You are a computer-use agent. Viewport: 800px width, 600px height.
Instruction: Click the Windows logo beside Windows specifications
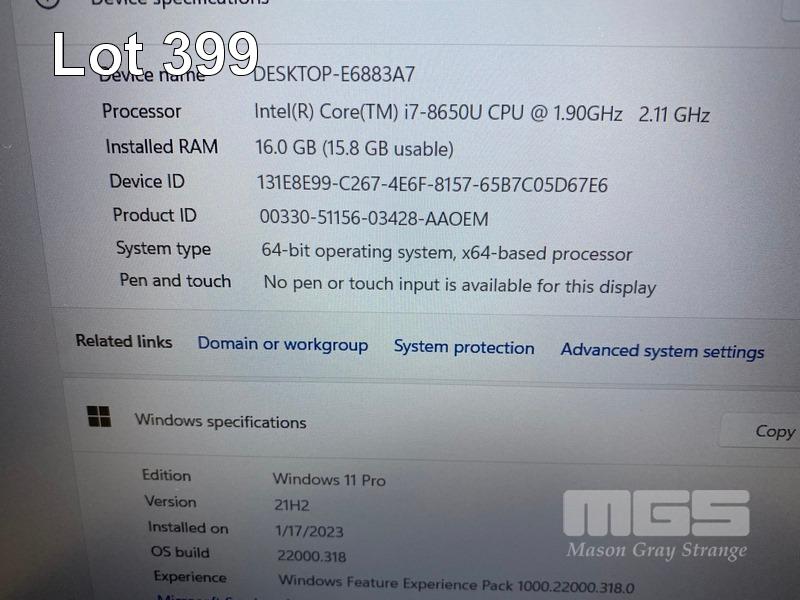99,416
